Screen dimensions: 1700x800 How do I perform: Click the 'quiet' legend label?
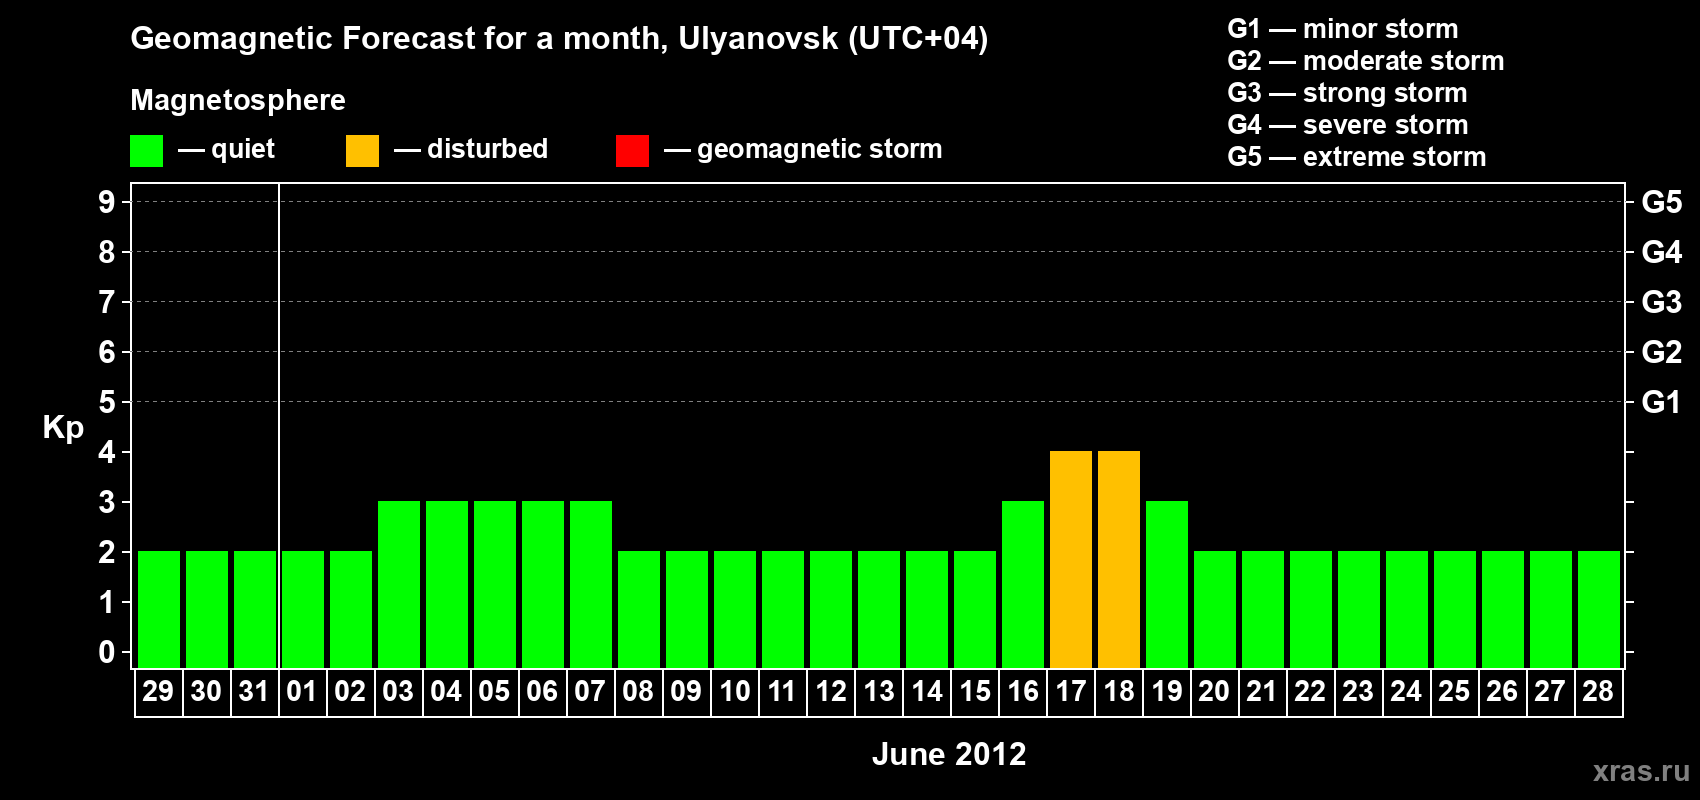pyautogui.click(x=243, y=149)
